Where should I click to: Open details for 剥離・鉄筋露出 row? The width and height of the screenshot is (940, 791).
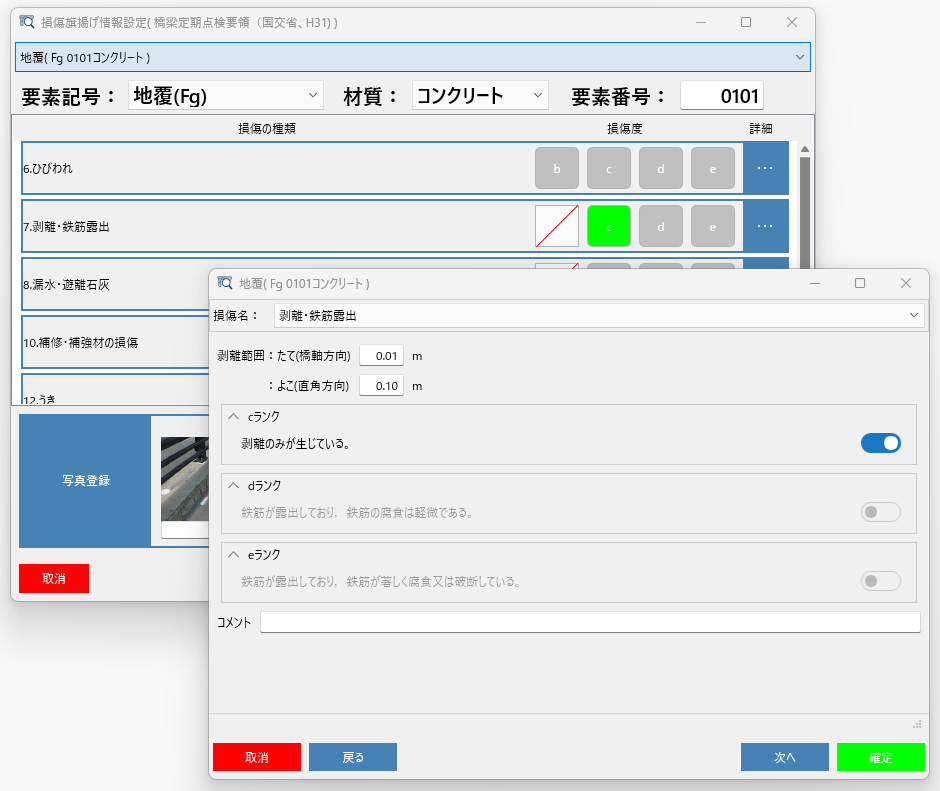(x=765, y=227)
